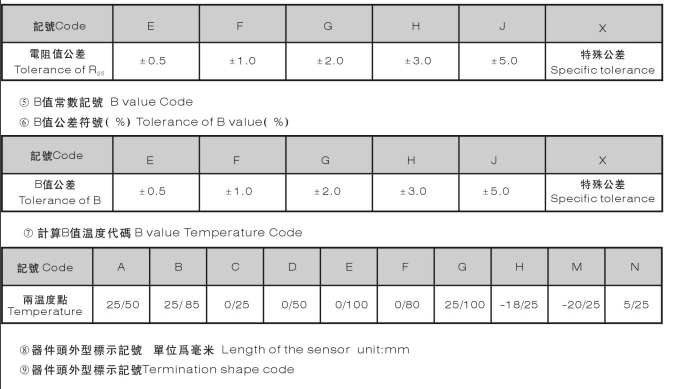Click 'Tolerance of B value(%)' heading
The width and height of the screenshot is (681, 389).
click(x=212, y=122)
